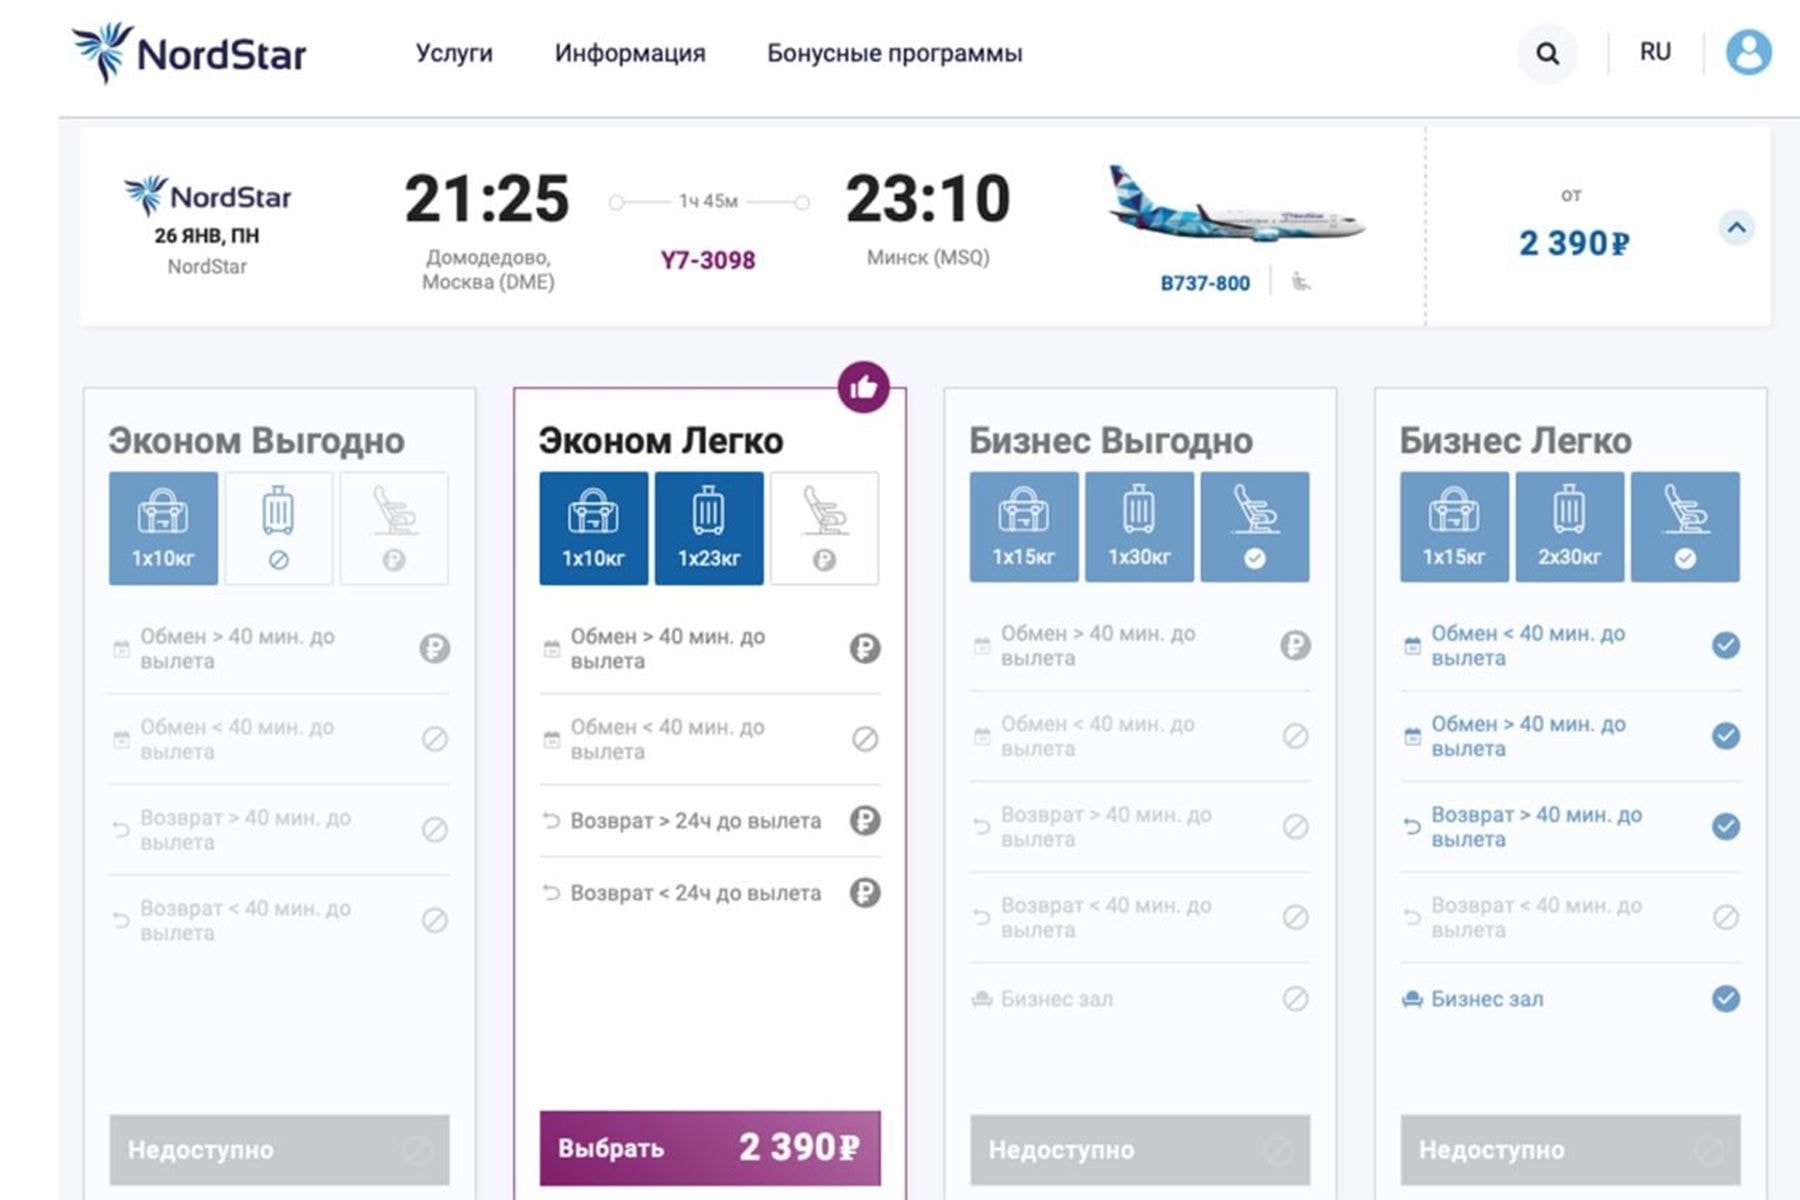Click the Бизнес зал checkmark in Бизнес Легко
The image size is (1800, 1200).
(x=1725, y=998)
